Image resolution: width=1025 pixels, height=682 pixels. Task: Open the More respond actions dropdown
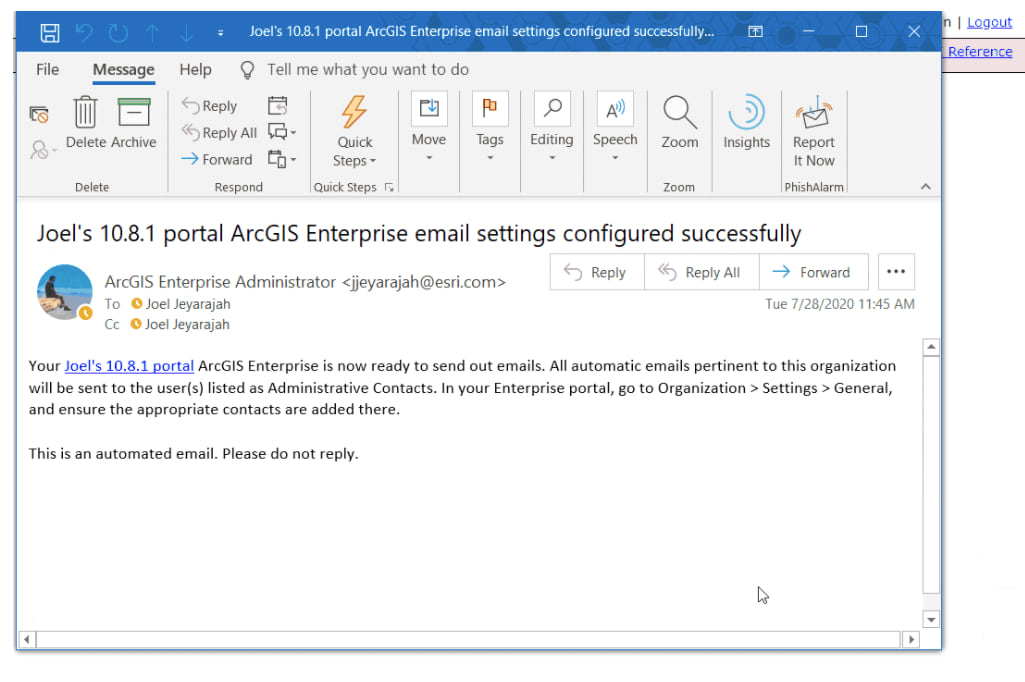coord(282,159)
